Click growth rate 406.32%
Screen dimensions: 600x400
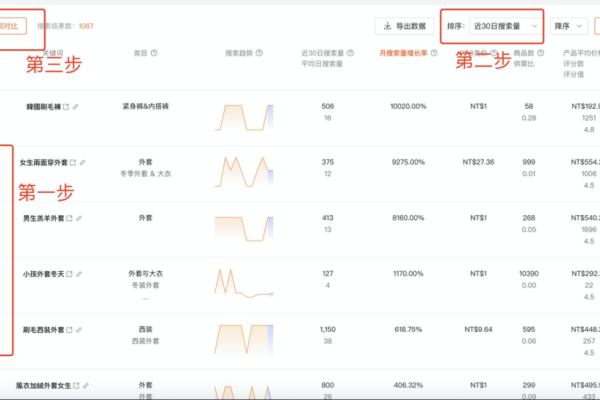(x=408, y=385)
